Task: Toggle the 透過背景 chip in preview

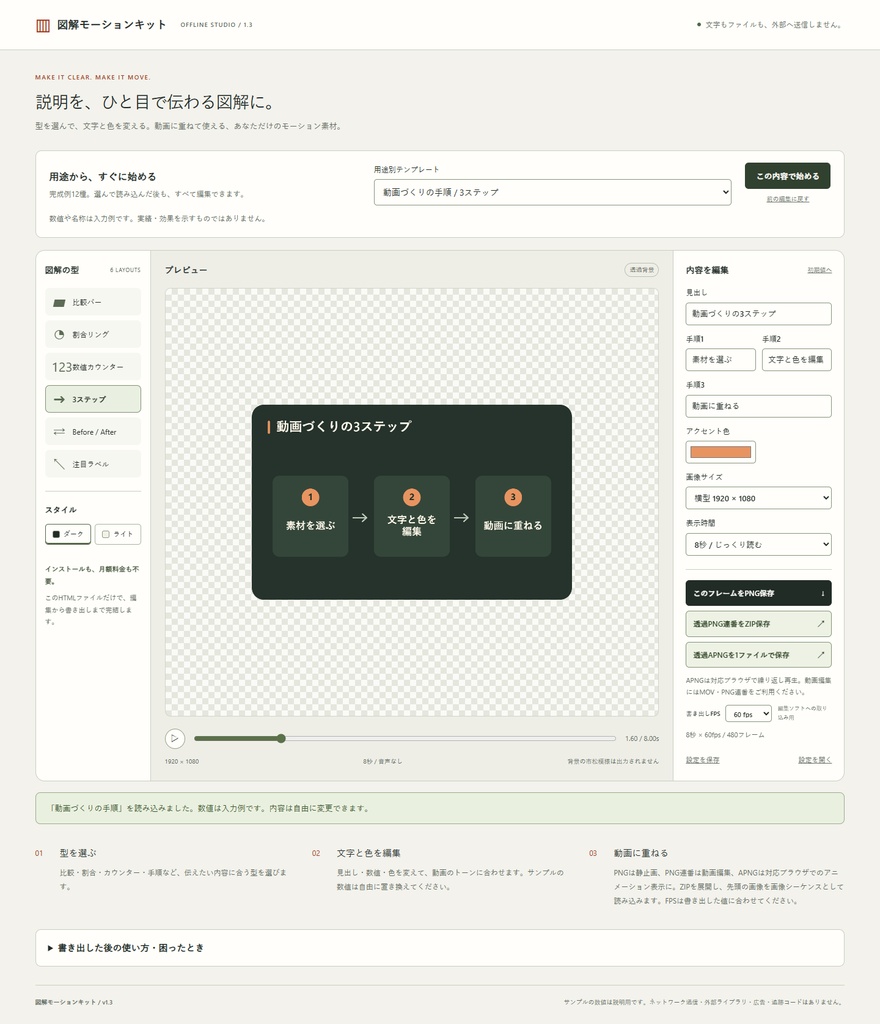Action: [x=641, y=270]
